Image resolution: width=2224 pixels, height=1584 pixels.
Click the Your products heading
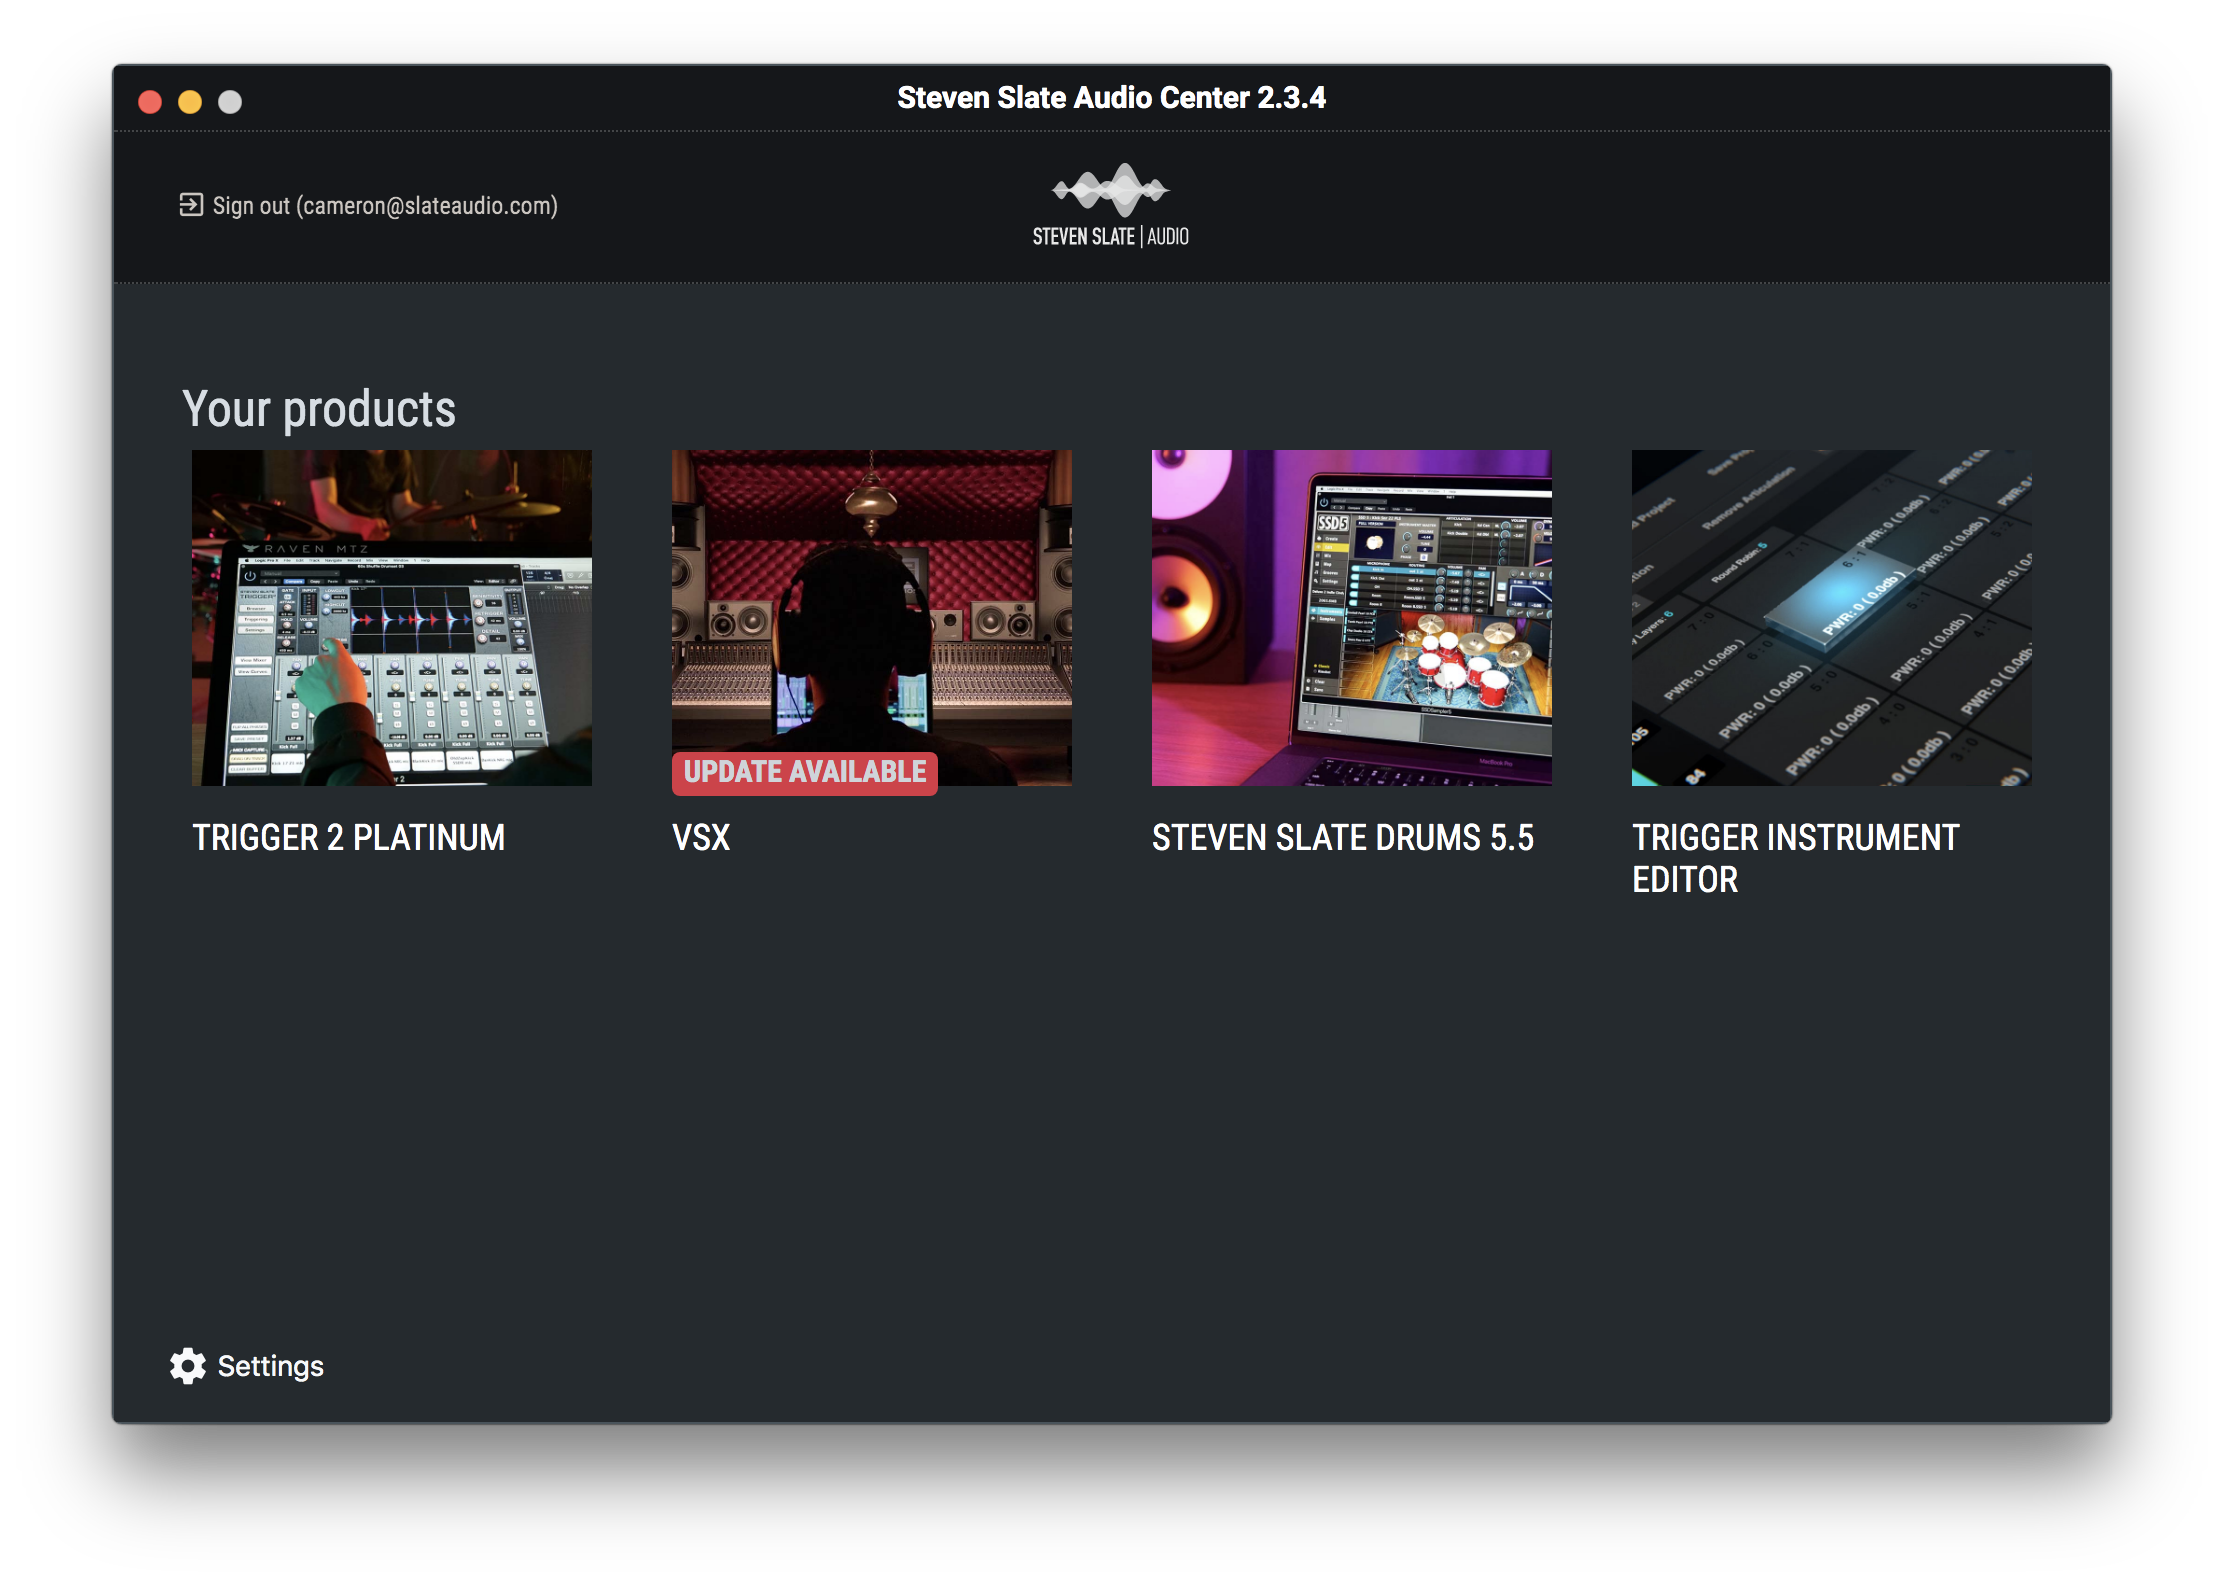pyautogui.click(x=319, y=410)
